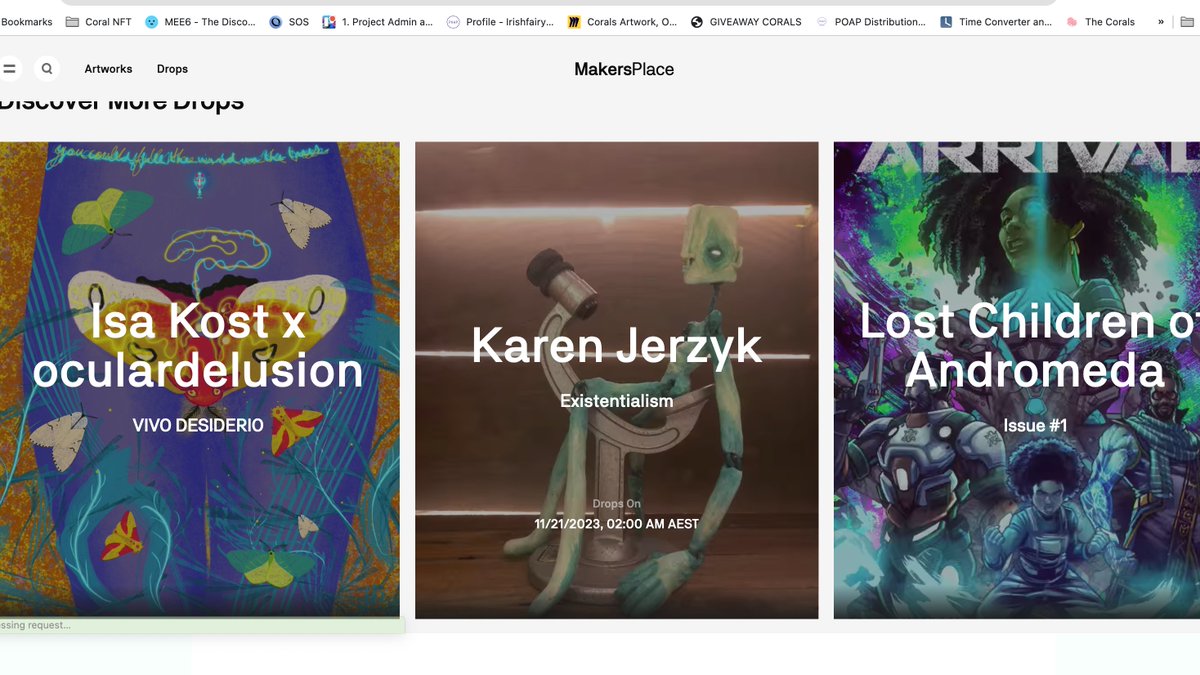Click the Bookmarks label in bookmarks bar

point(26,21)
